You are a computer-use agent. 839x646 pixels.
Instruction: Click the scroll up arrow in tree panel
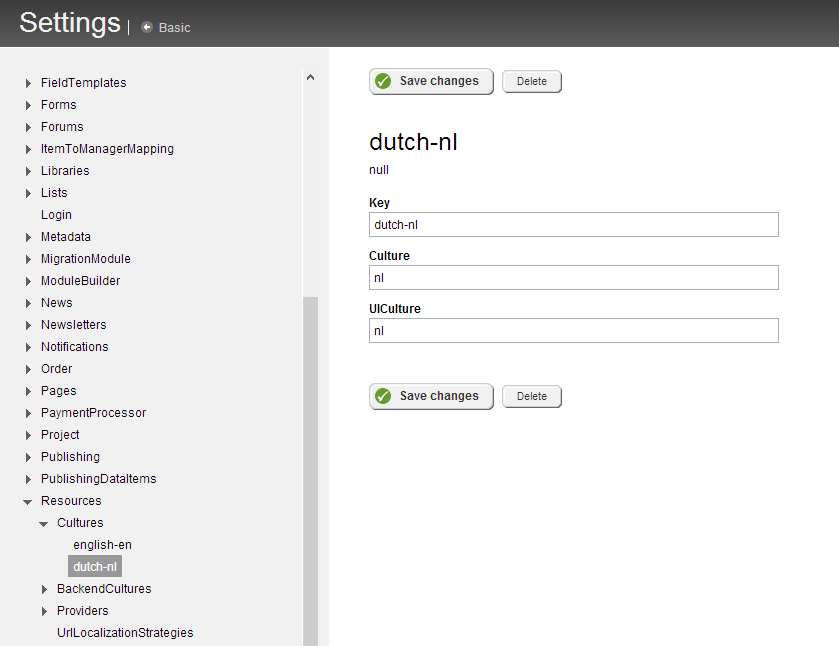[x=310, y=78]
